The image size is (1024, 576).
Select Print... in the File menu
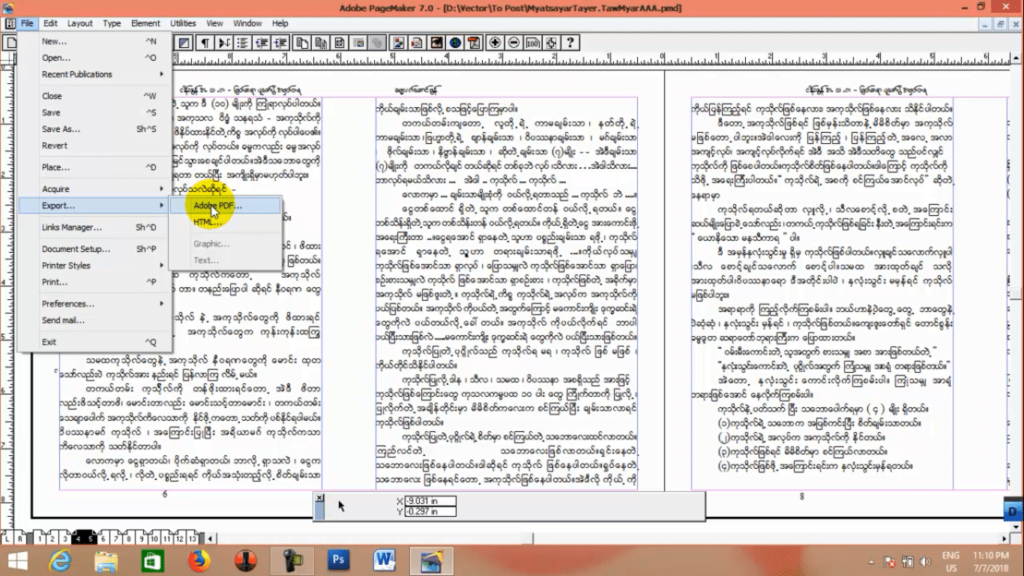[x=95, y=282]
